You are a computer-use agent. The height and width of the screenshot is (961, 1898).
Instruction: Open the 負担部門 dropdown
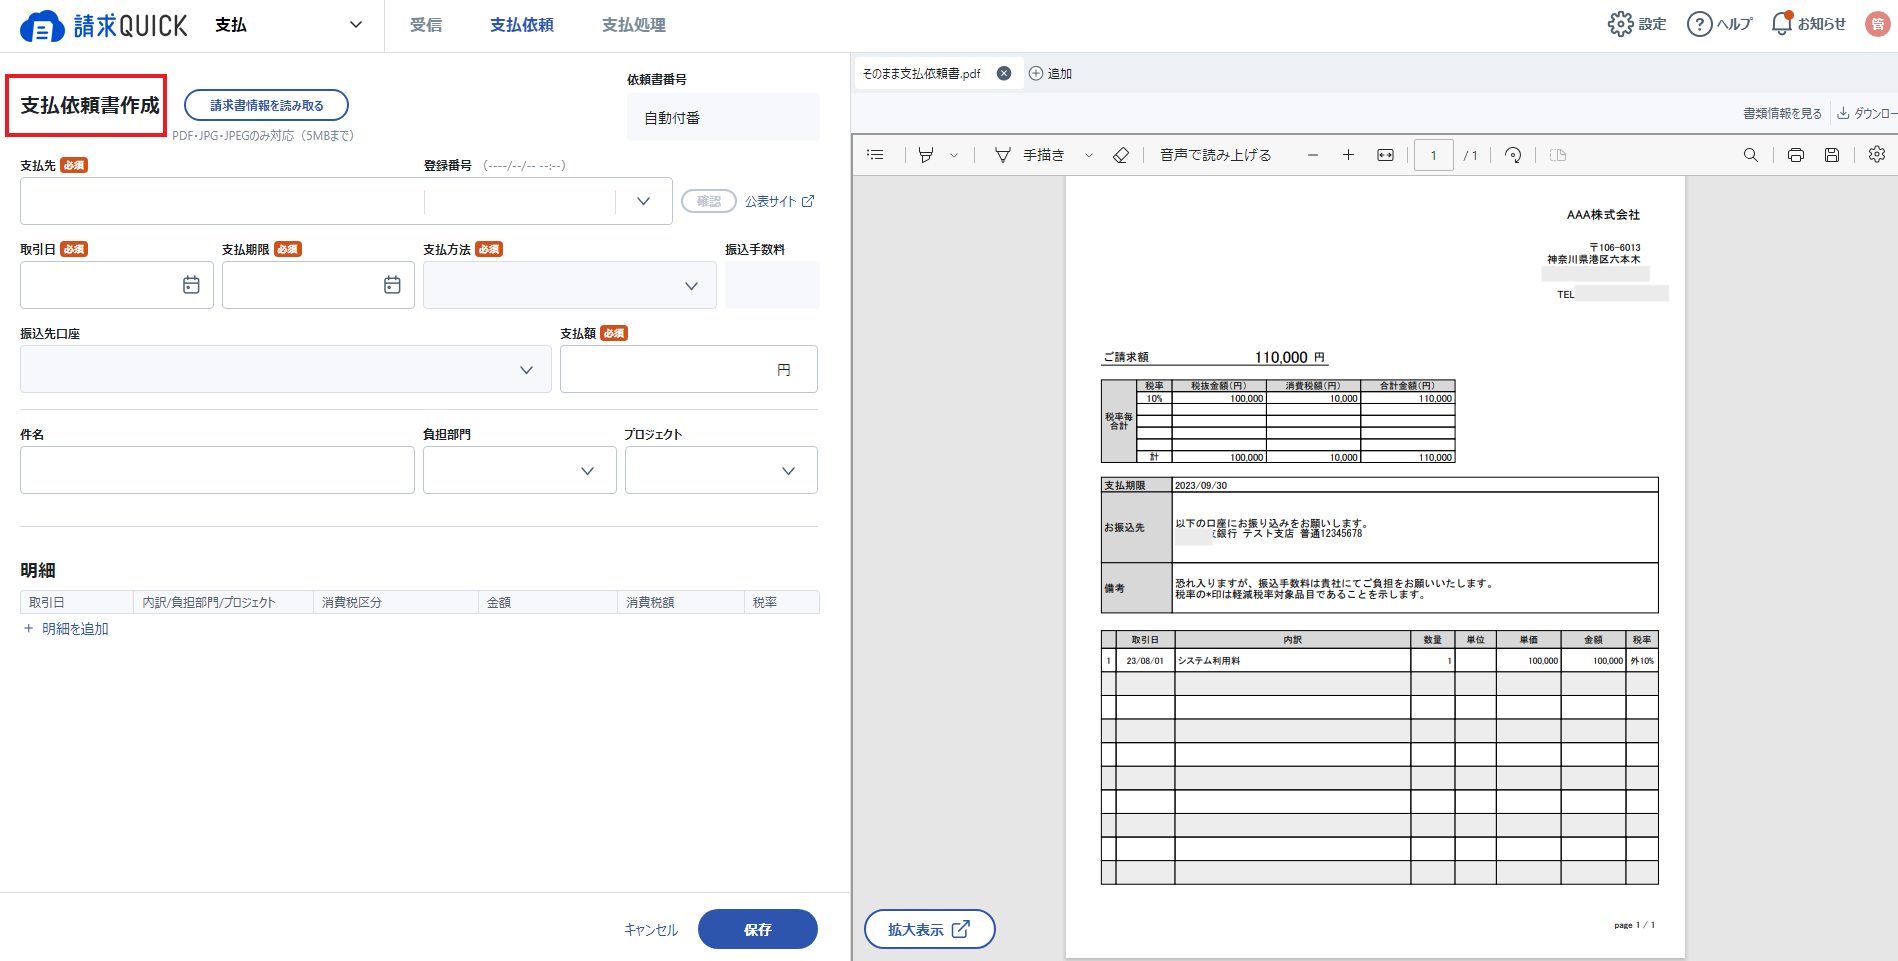click(520, 470)
